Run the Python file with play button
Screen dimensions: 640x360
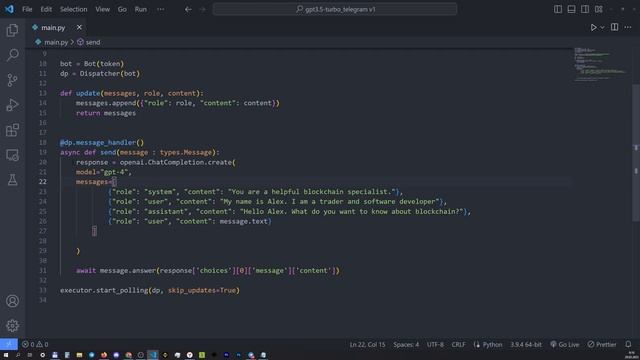click(593, 27)
